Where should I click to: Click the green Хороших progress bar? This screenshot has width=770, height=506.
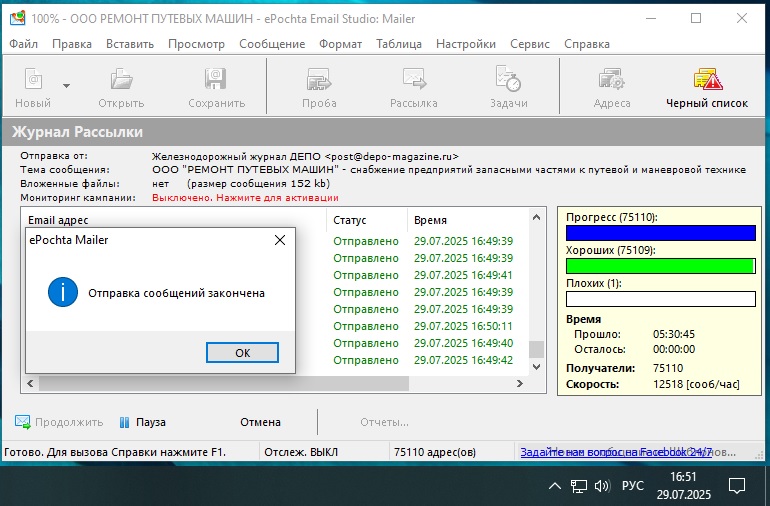tap(660, 266)
